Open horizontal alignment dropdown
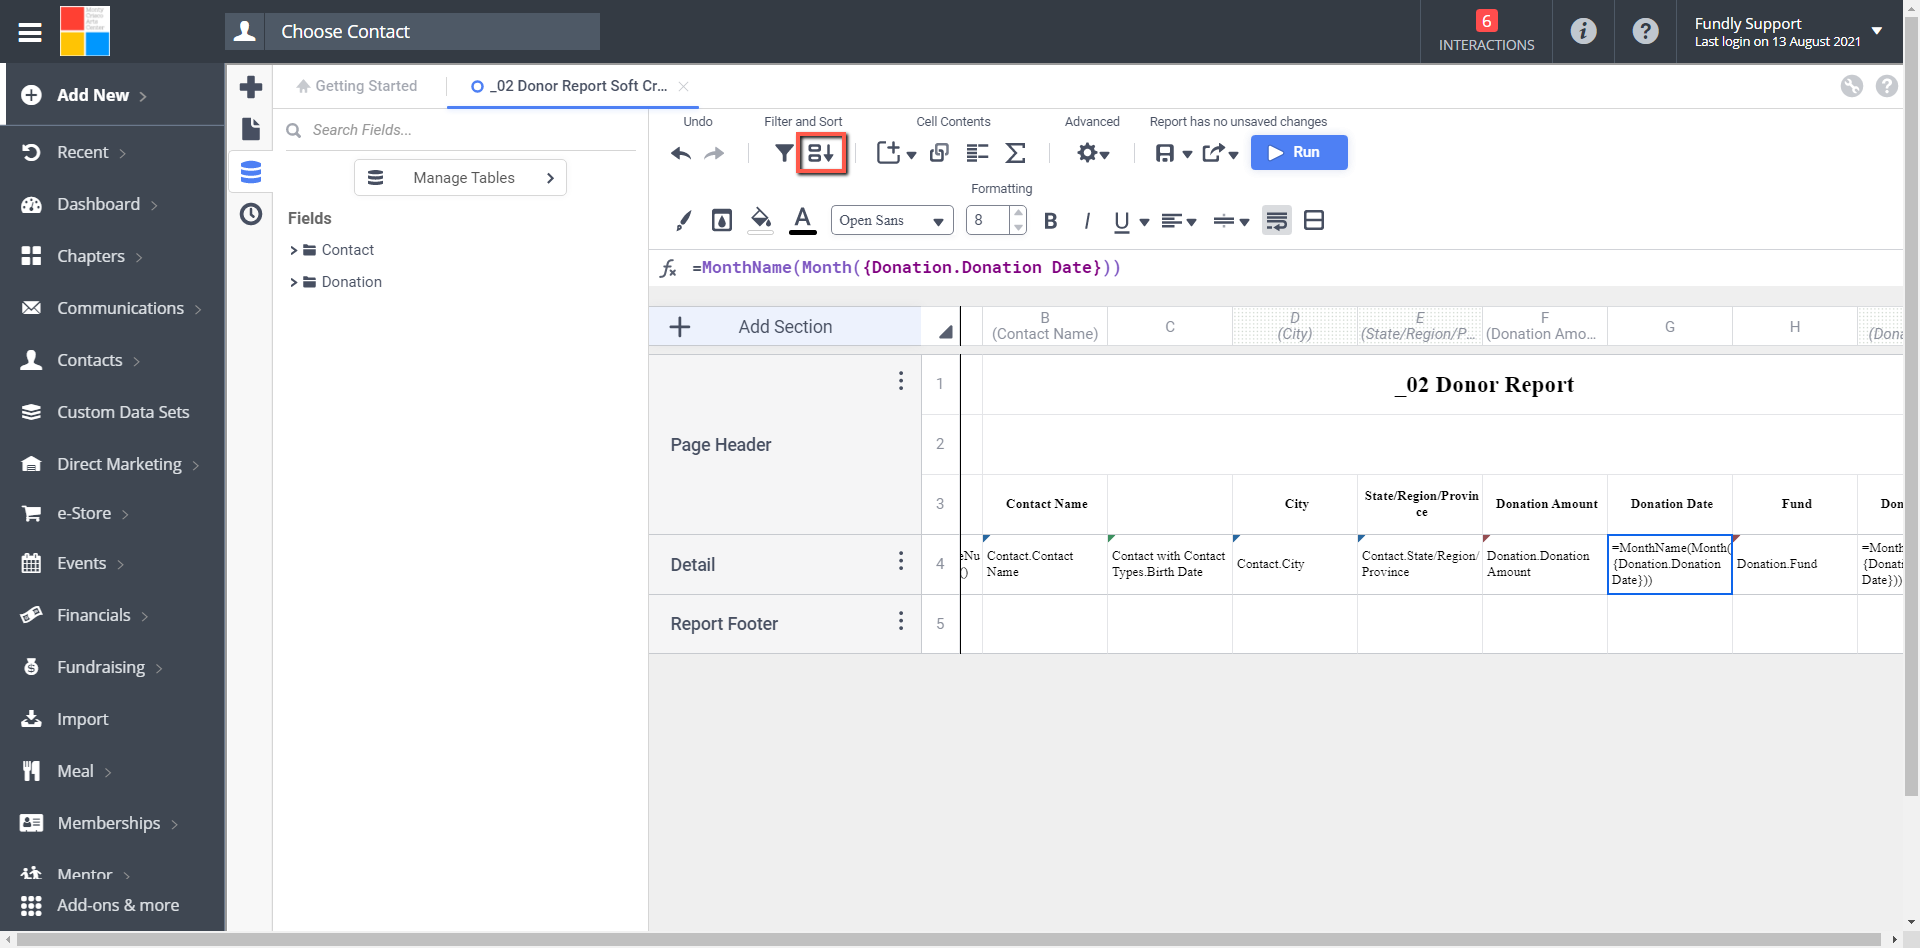 (1179, 221)
